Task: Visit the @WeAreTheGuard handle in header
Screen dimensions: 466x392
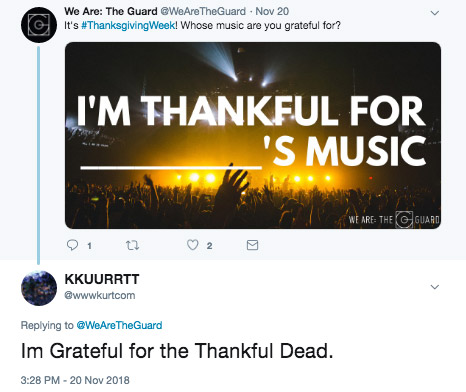Action: (203, 11)
